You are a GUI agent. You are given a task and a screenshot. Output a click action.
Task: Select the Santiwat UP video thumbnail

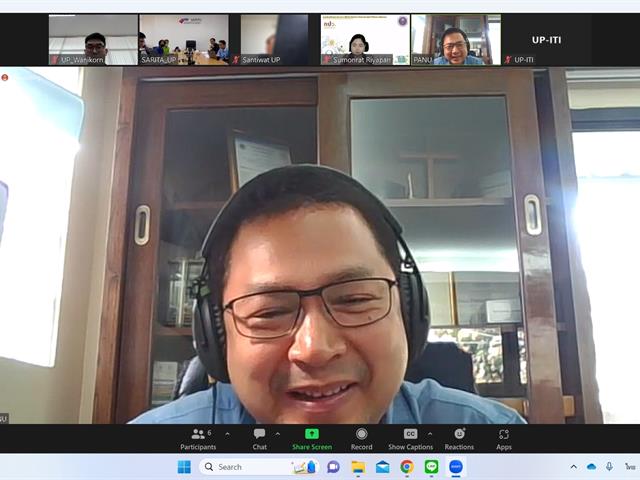(274, 40)
